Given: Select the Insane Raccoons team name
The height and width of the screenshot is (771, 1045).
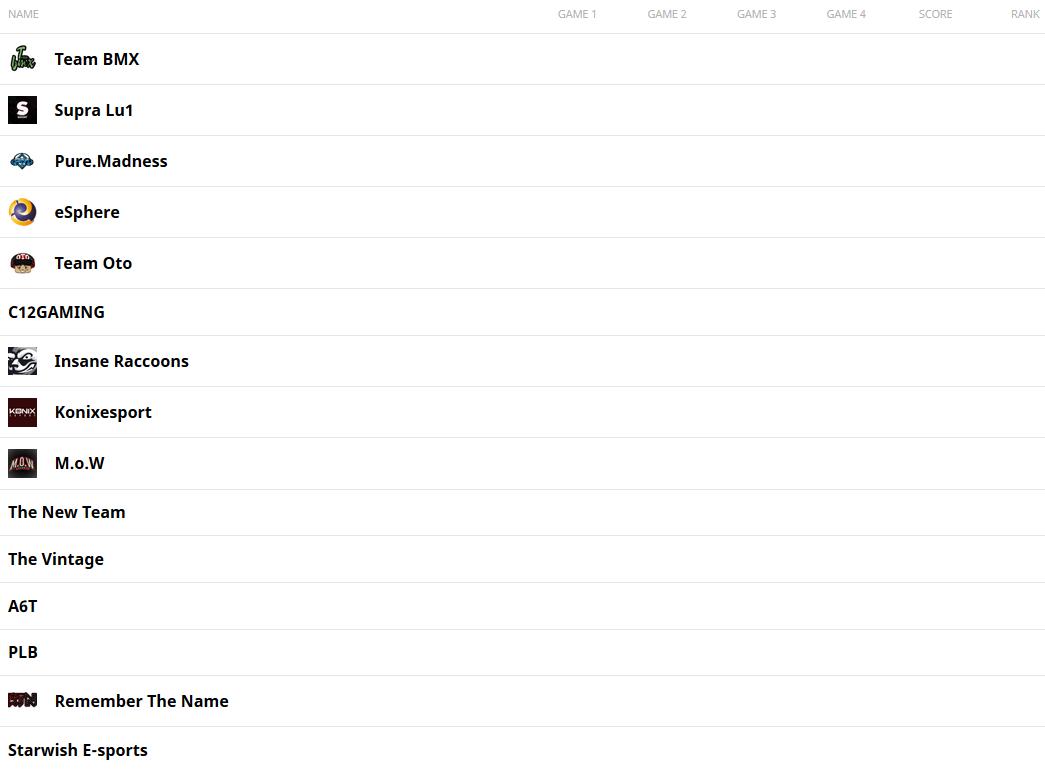Looking at the screenshot, I should coord(121,361).
